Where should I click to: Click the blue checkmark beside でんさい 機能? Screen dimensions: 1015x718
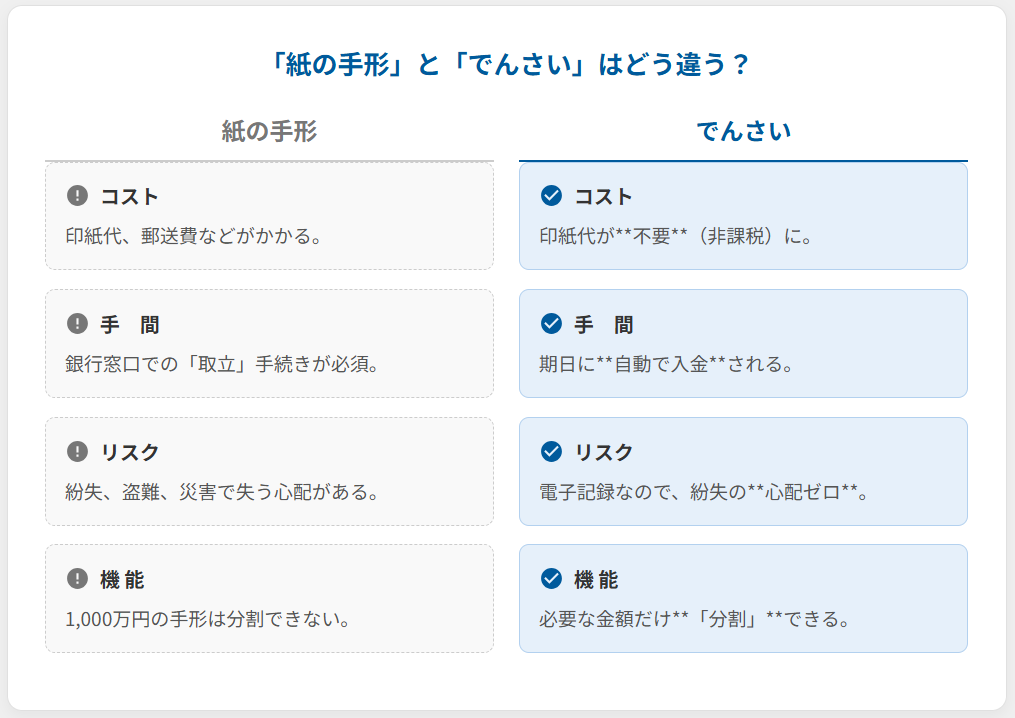tap(551, 578)
